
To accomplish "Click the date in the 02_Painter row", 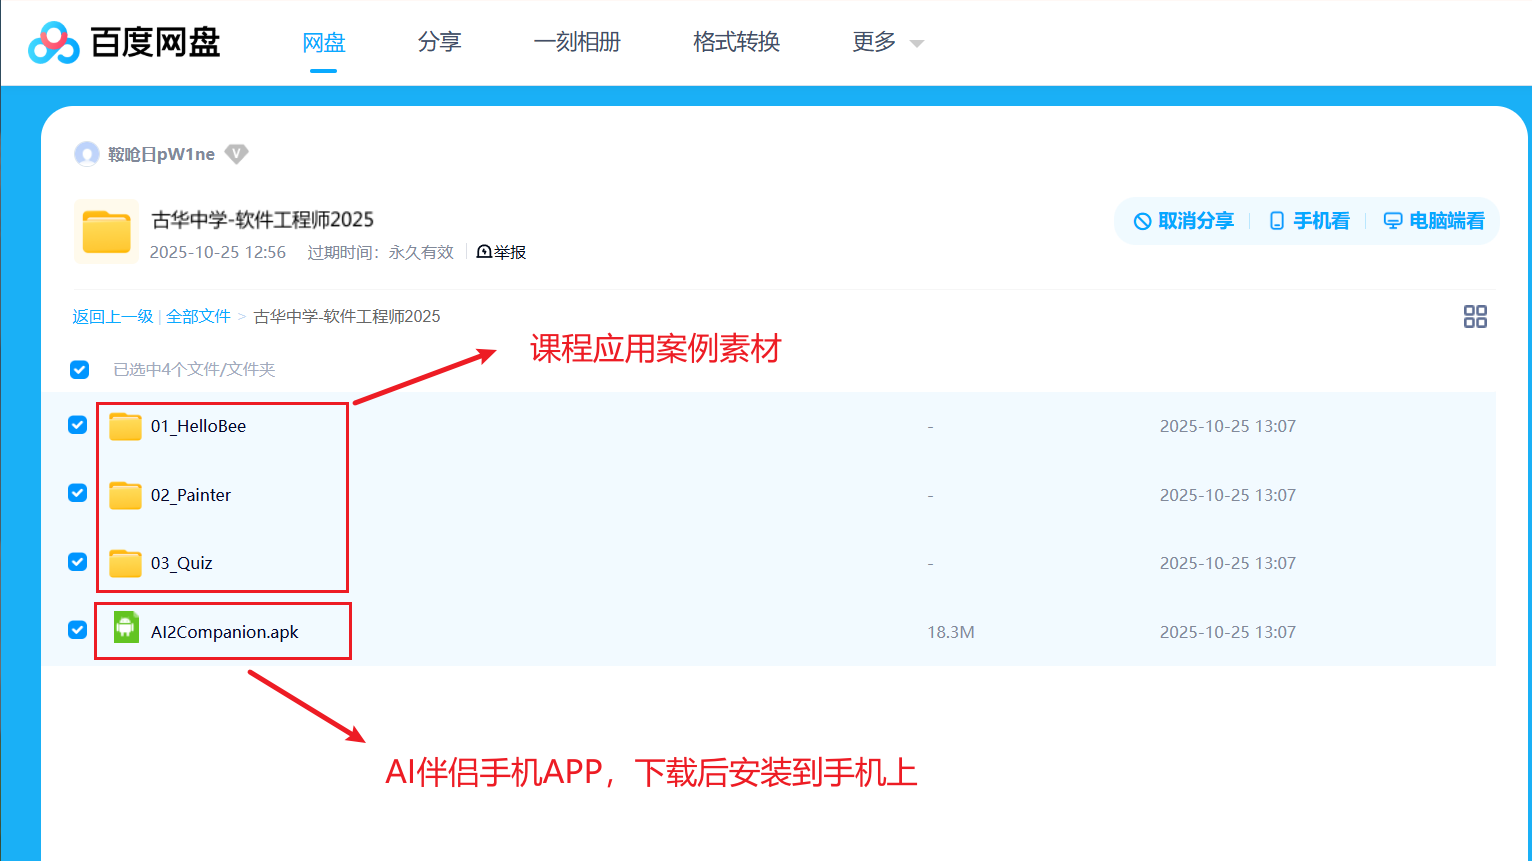I will click(x=1228, y=495).
